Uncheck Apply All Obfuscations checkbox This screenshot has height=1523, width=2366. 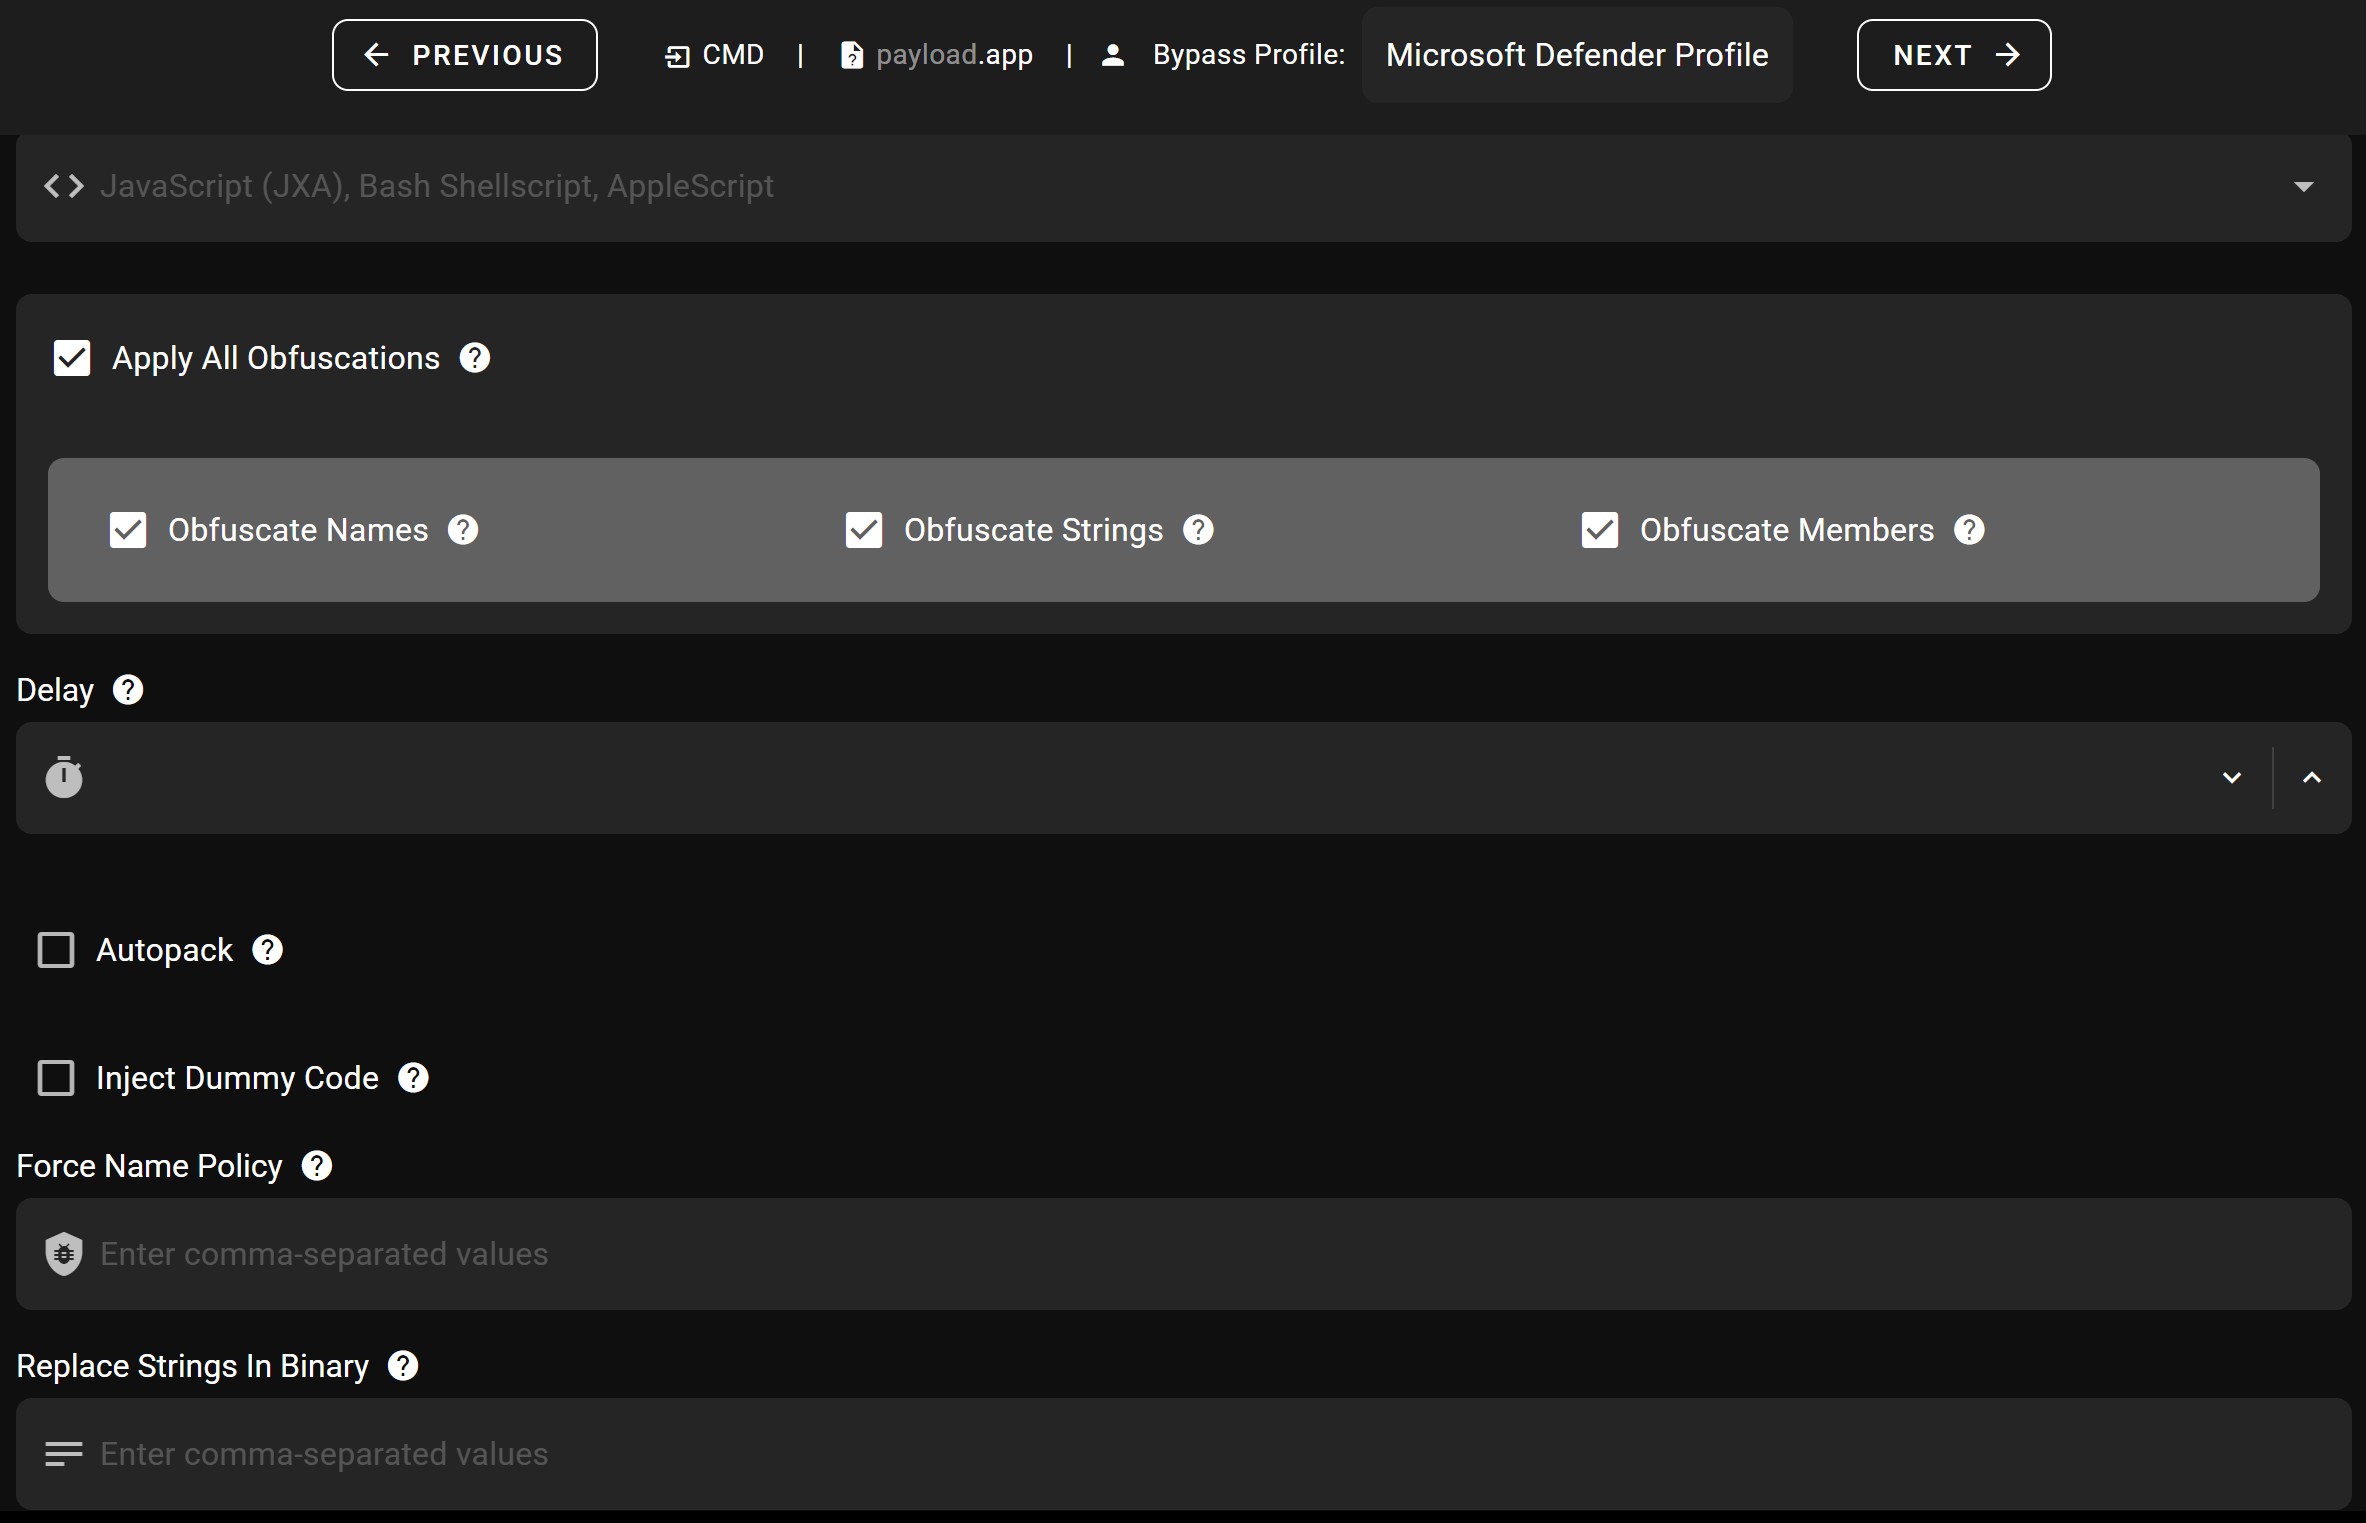coord(72,358)
